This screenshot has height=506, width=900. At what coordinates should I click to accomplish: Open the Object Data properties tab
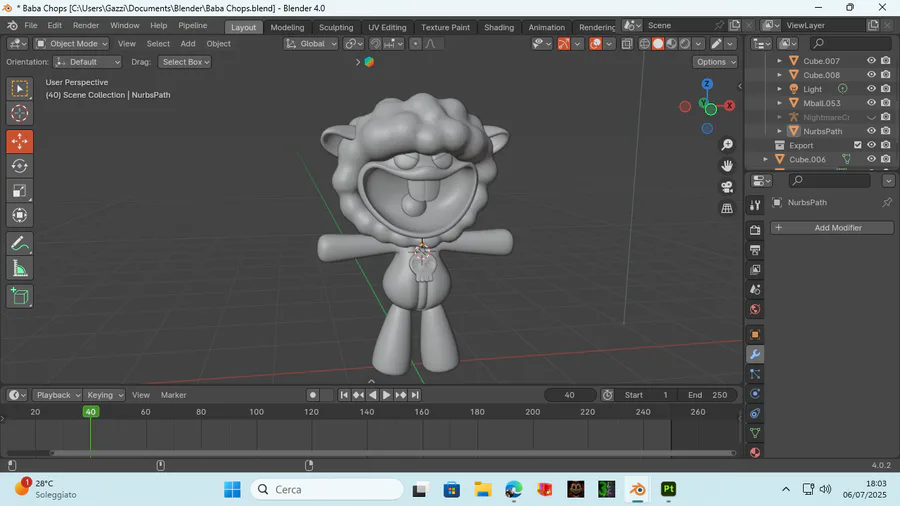pos(755,433)
